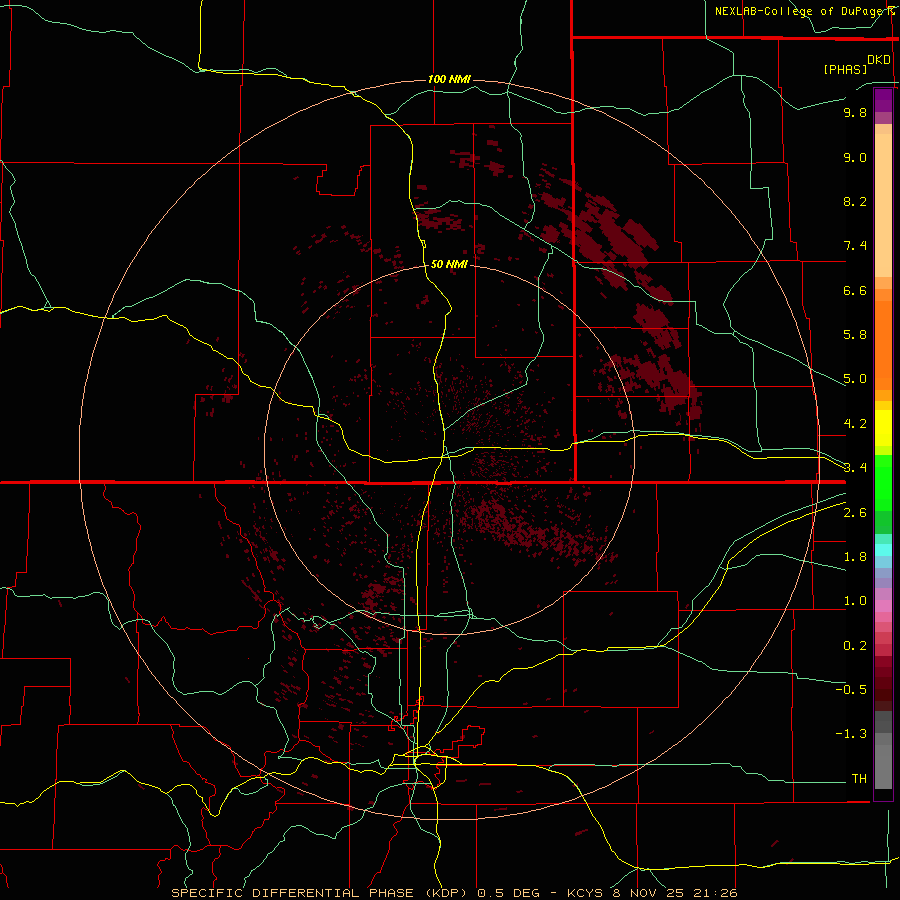900x900 pixels.
Task: Click the 1.0 color scale value
Action: (x=855, y=601)
